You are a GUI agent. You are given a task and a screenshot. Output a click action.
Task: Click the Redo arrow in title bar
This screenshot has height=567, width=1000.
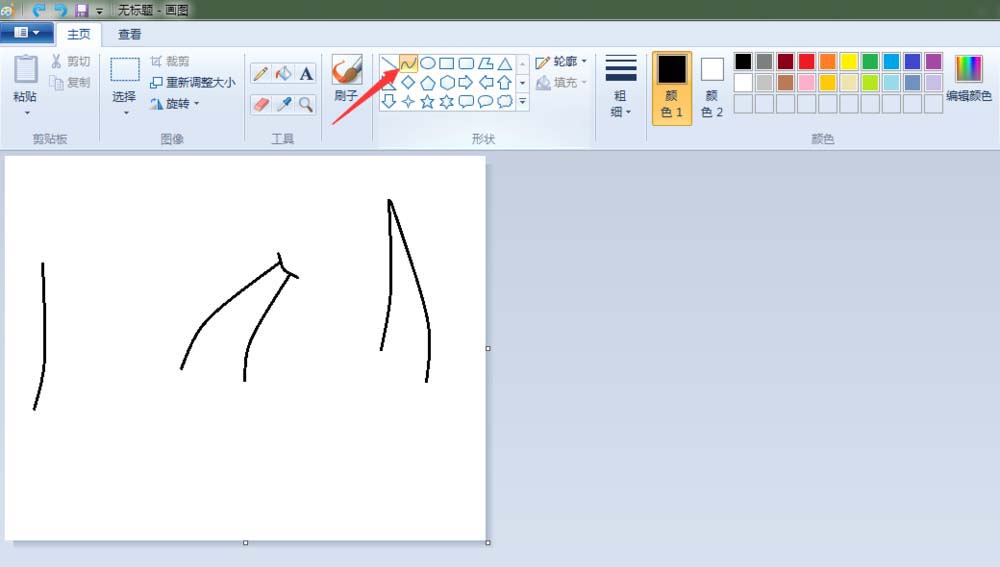(x=60, y=10)
